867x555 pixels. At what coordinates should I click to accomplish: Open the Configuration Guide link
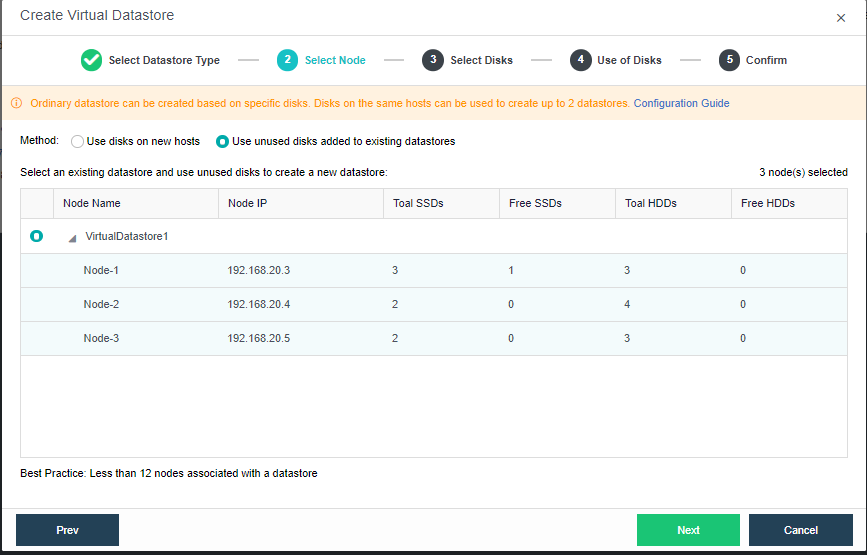coord(681,103)
